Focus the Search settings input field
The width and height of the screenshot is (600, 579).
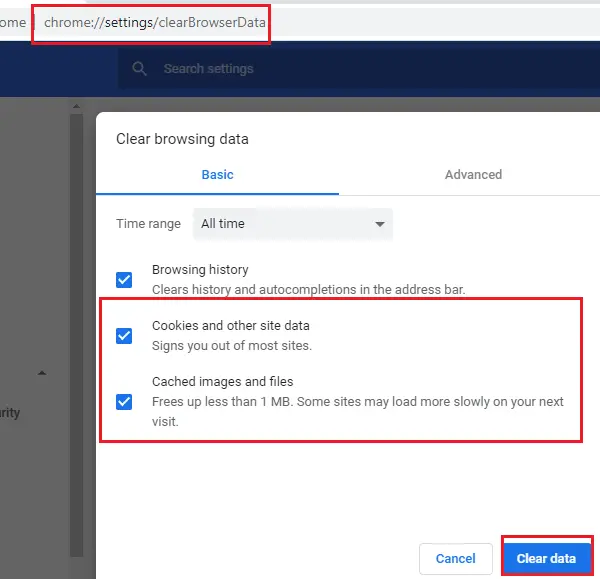tap(300, 69)
